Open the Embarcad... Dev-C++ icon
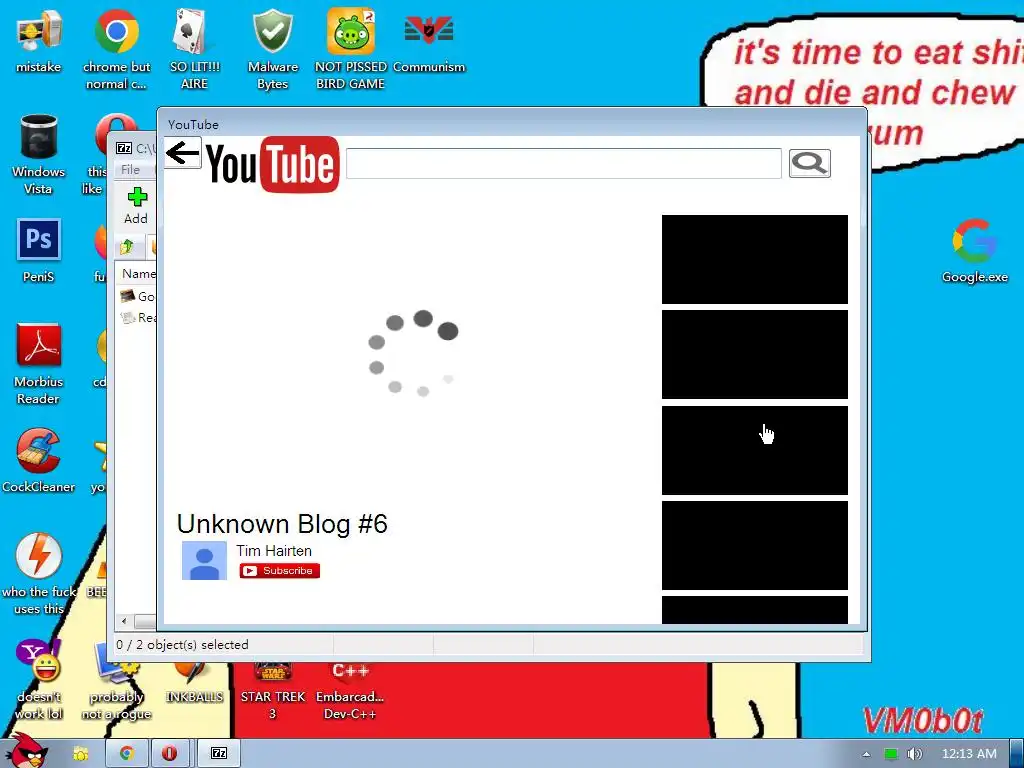This screenshot has width=1024, height=768. [x=351, y=689]
